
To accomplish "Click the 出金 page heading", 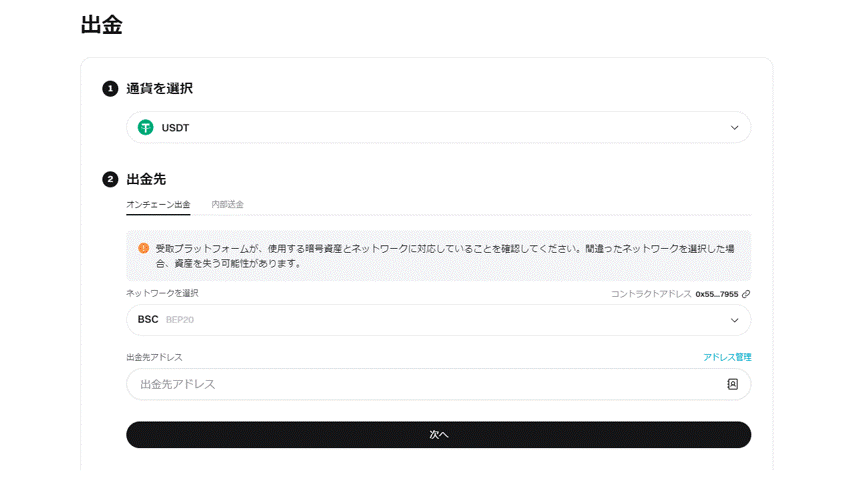I will click(102, 26).
